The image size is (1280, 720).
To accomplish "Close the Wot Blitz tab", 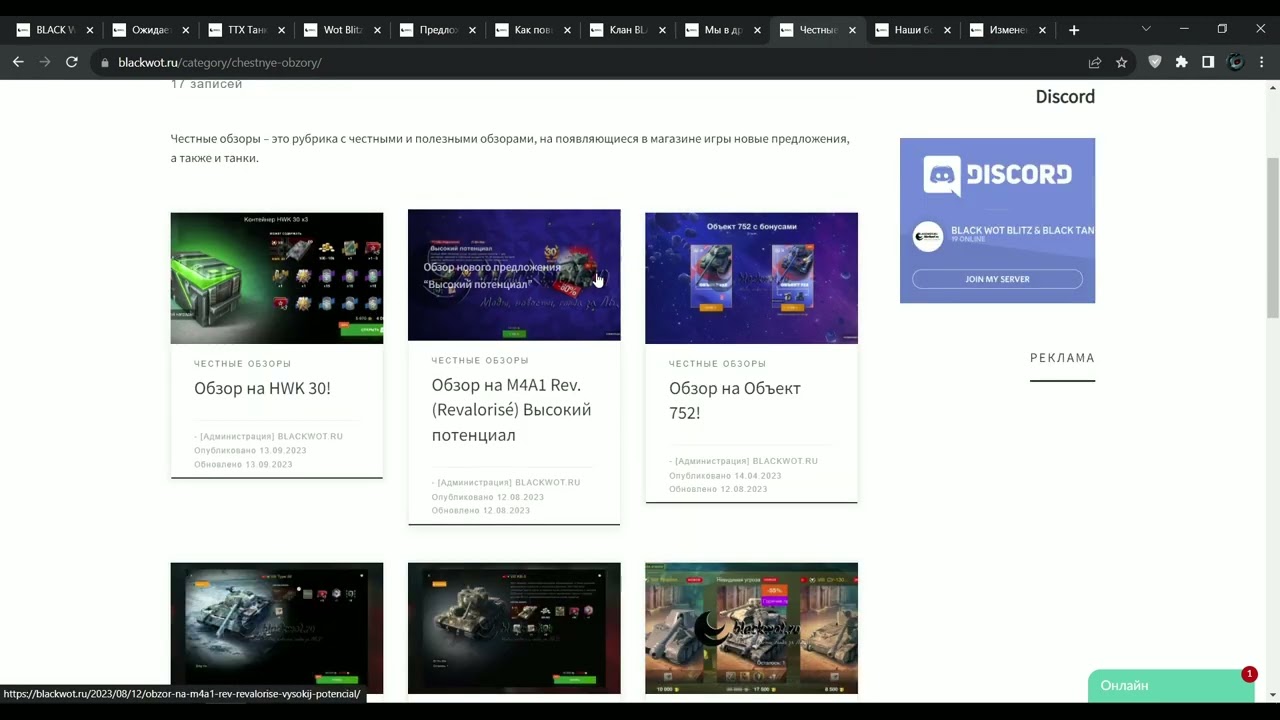I will 377,30.
